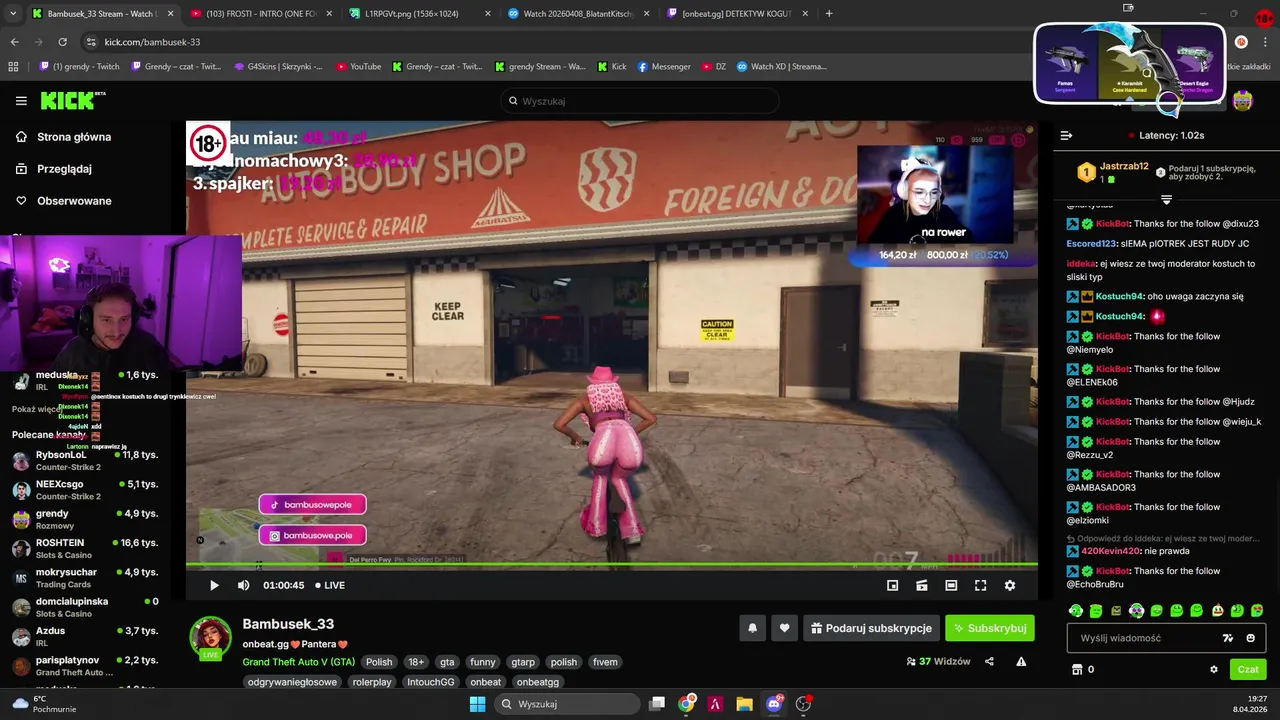Click the green Subskrybuj button

pyautogui.click(x=990, y=628)
